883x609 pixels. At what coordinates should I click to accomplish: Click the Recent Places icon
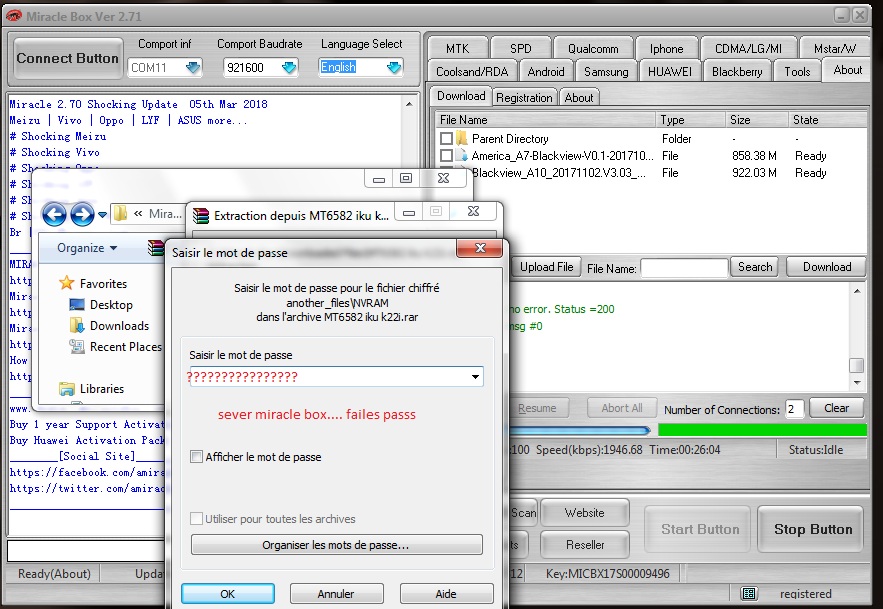(x=77, y=346)
